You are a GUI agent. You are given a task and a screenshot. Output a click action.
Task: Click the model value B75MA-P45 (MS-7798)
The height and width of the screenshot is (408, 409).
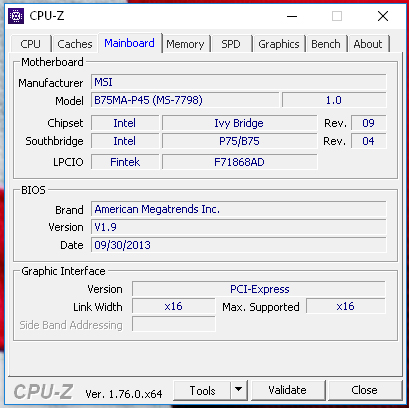click(x=185, y=100)
